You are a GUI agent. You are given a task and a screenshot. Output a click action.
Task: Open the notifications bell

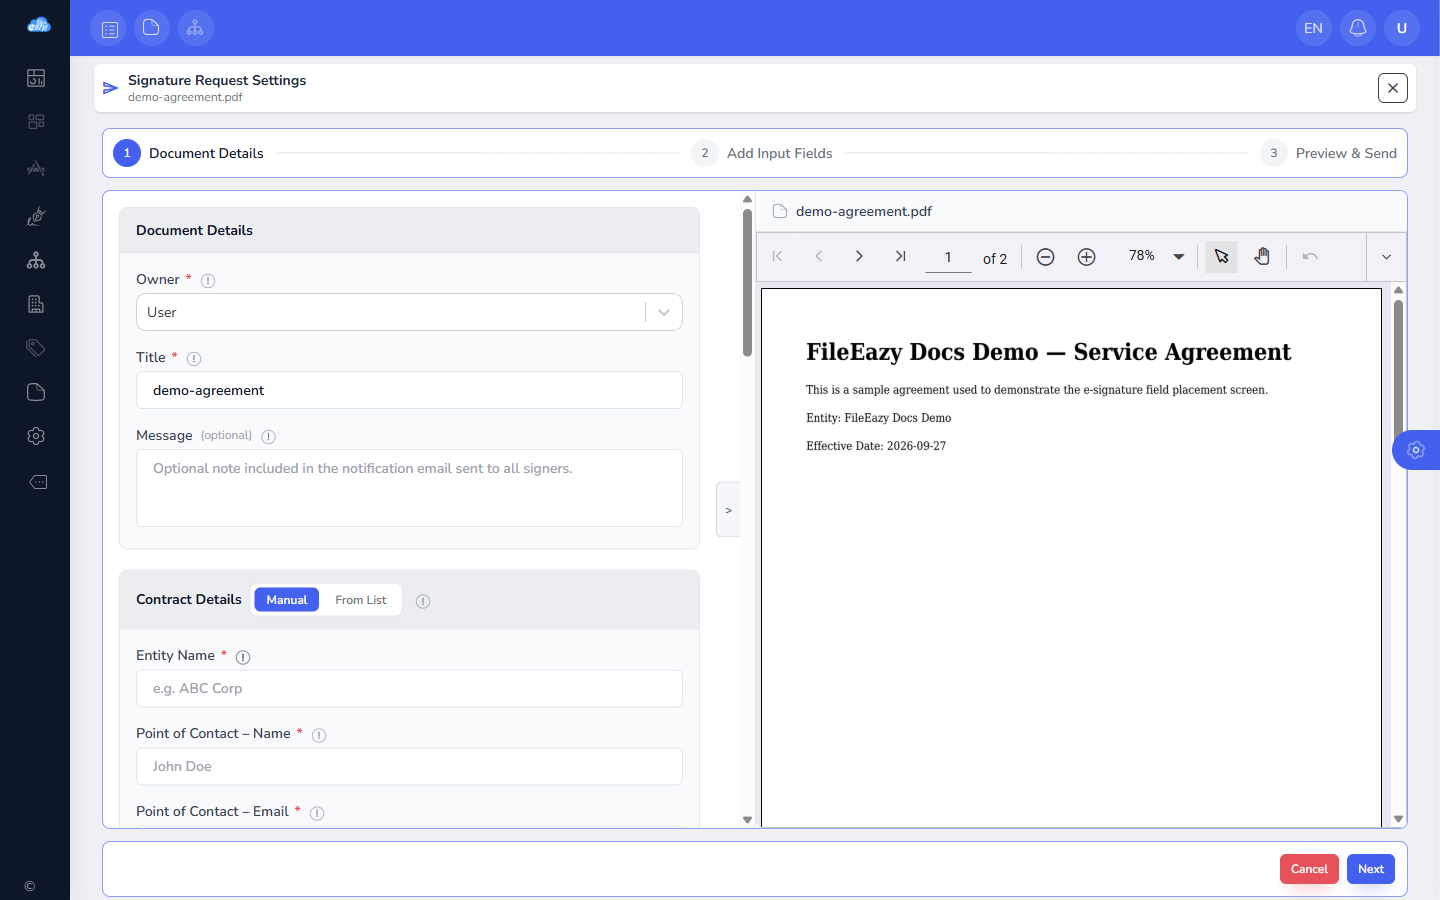coord(1358,28)
